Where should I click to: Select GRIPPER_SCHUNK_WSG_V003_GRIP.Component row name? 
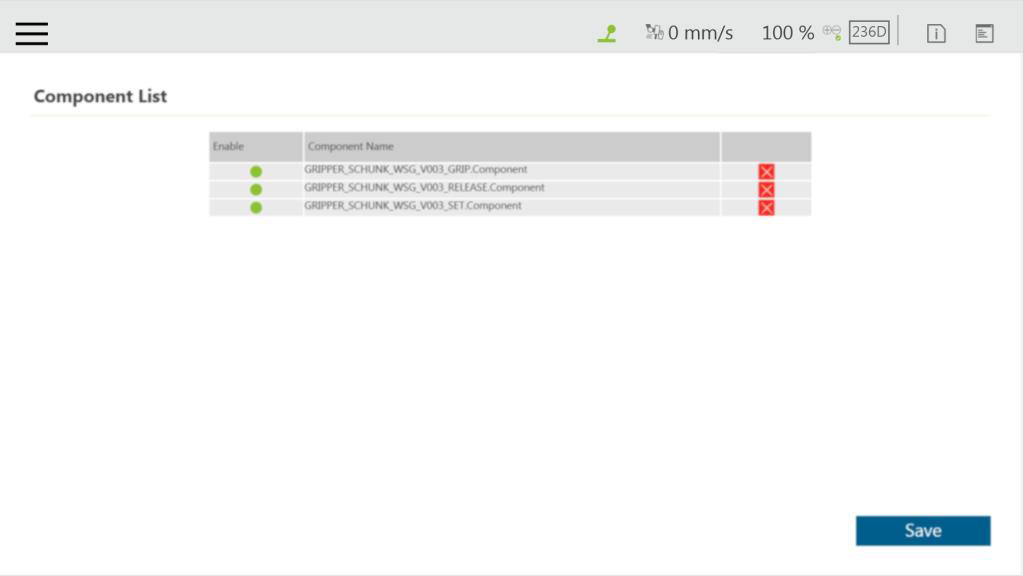click(x=416, y=170)
